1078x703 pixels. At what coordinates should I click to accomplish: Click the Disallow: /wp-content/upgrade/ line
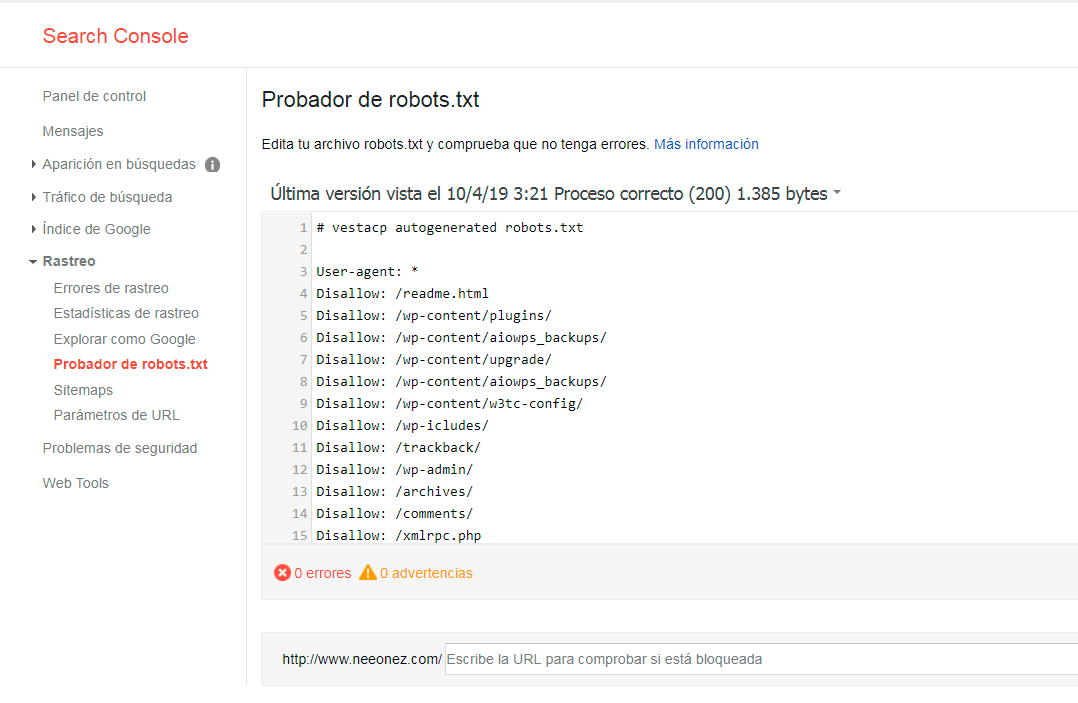[434, 359]
